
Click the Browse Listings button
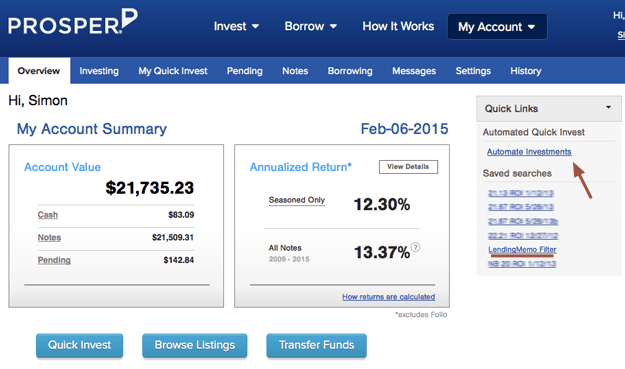(x=195, y=345)
